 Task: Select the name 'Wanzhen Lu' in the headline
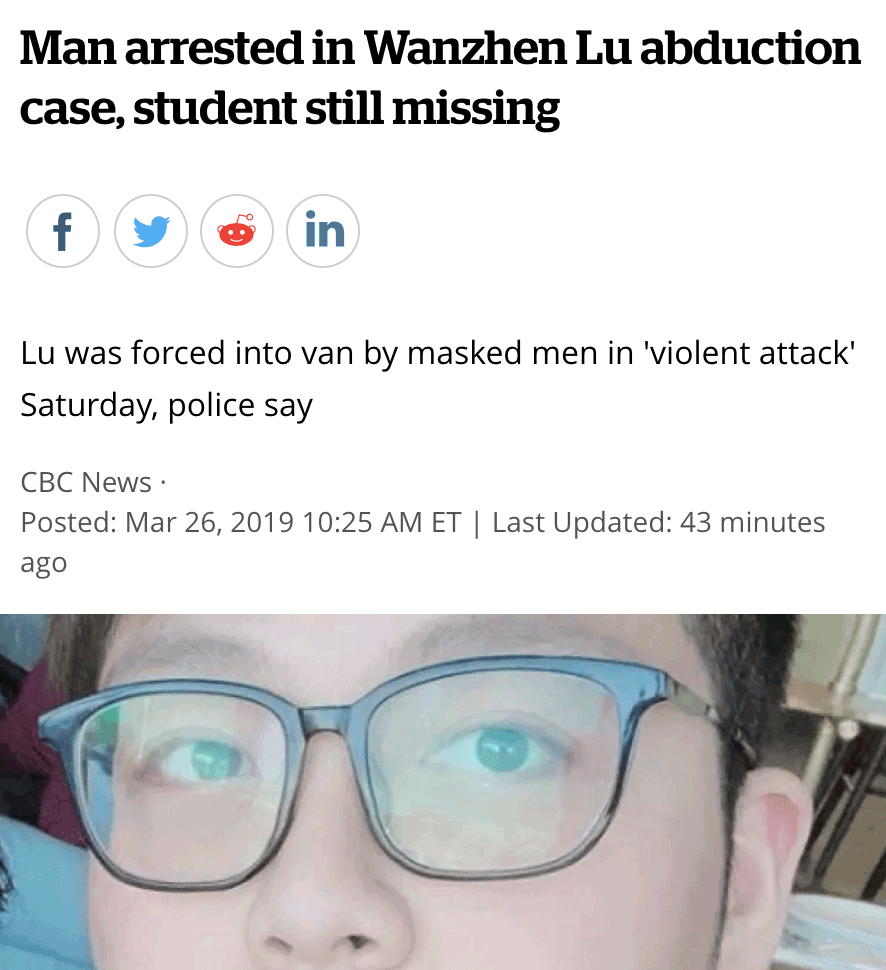click(497, 48)
